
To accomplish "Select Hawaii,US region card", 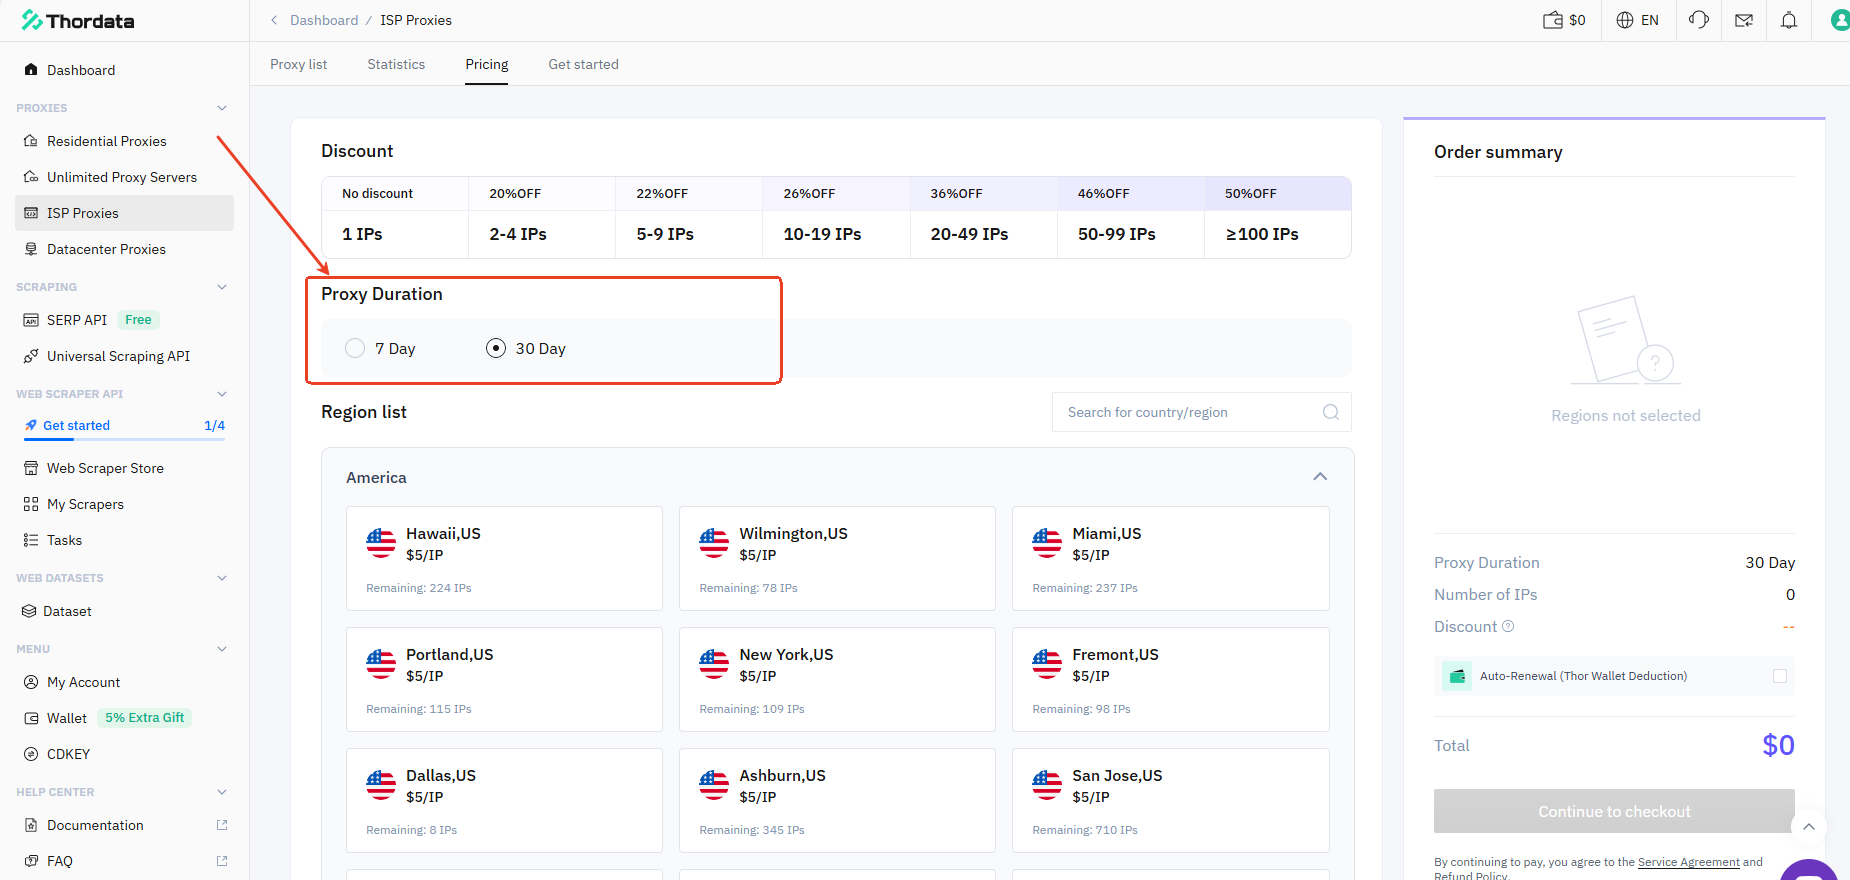I will (504, 558).
